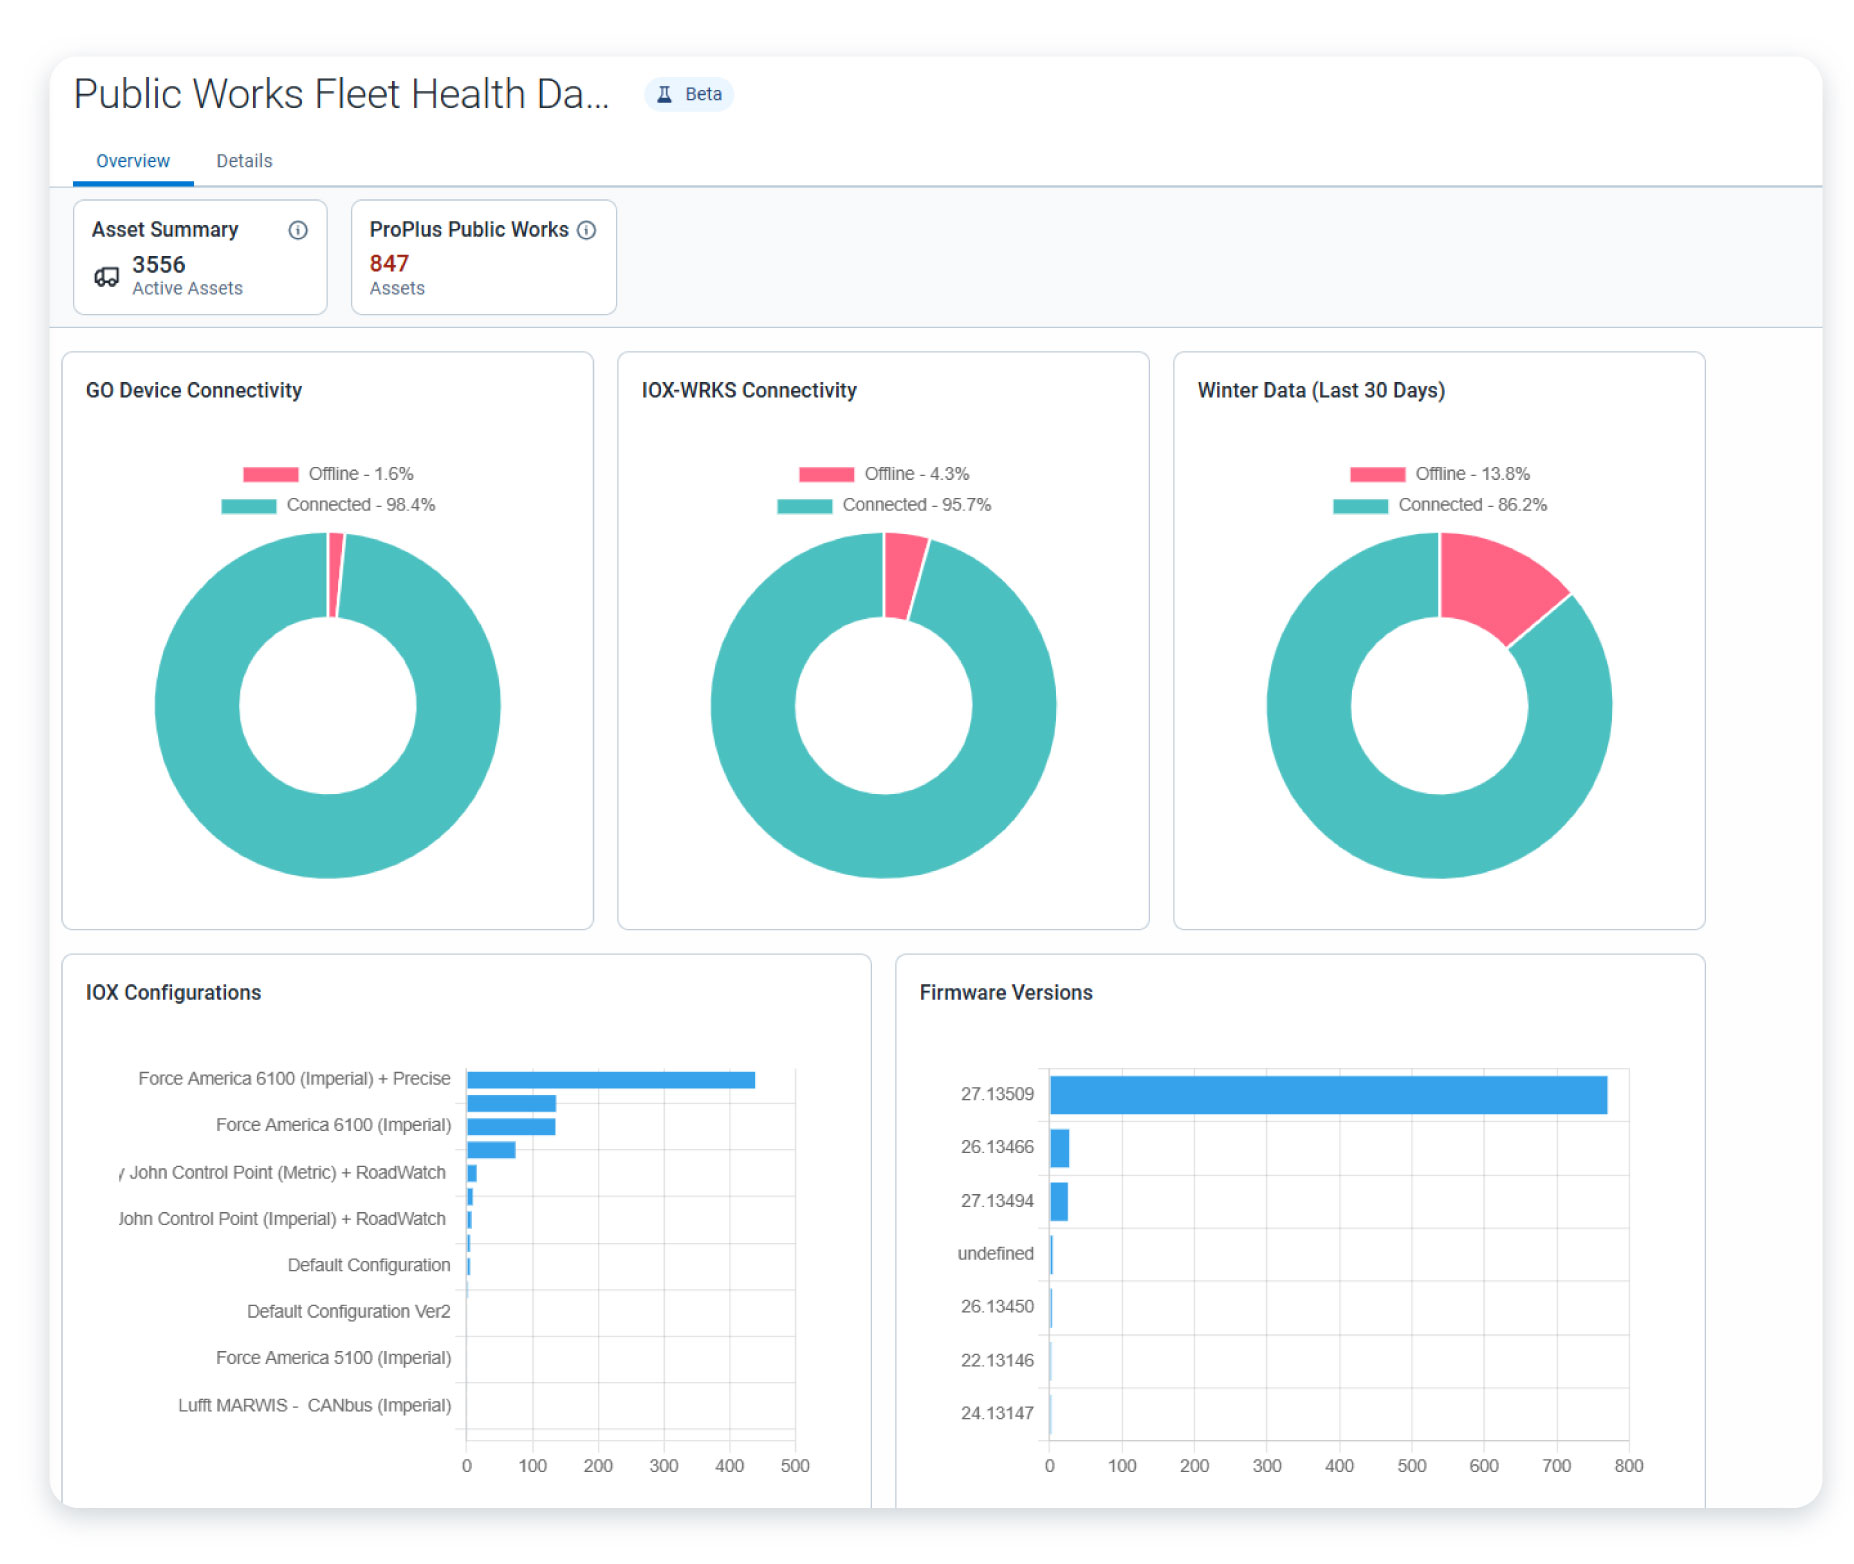Click the Default Configuration label in IOX Configurations
This screenshot has height=1564, width=1854.
pos(369,1264)
